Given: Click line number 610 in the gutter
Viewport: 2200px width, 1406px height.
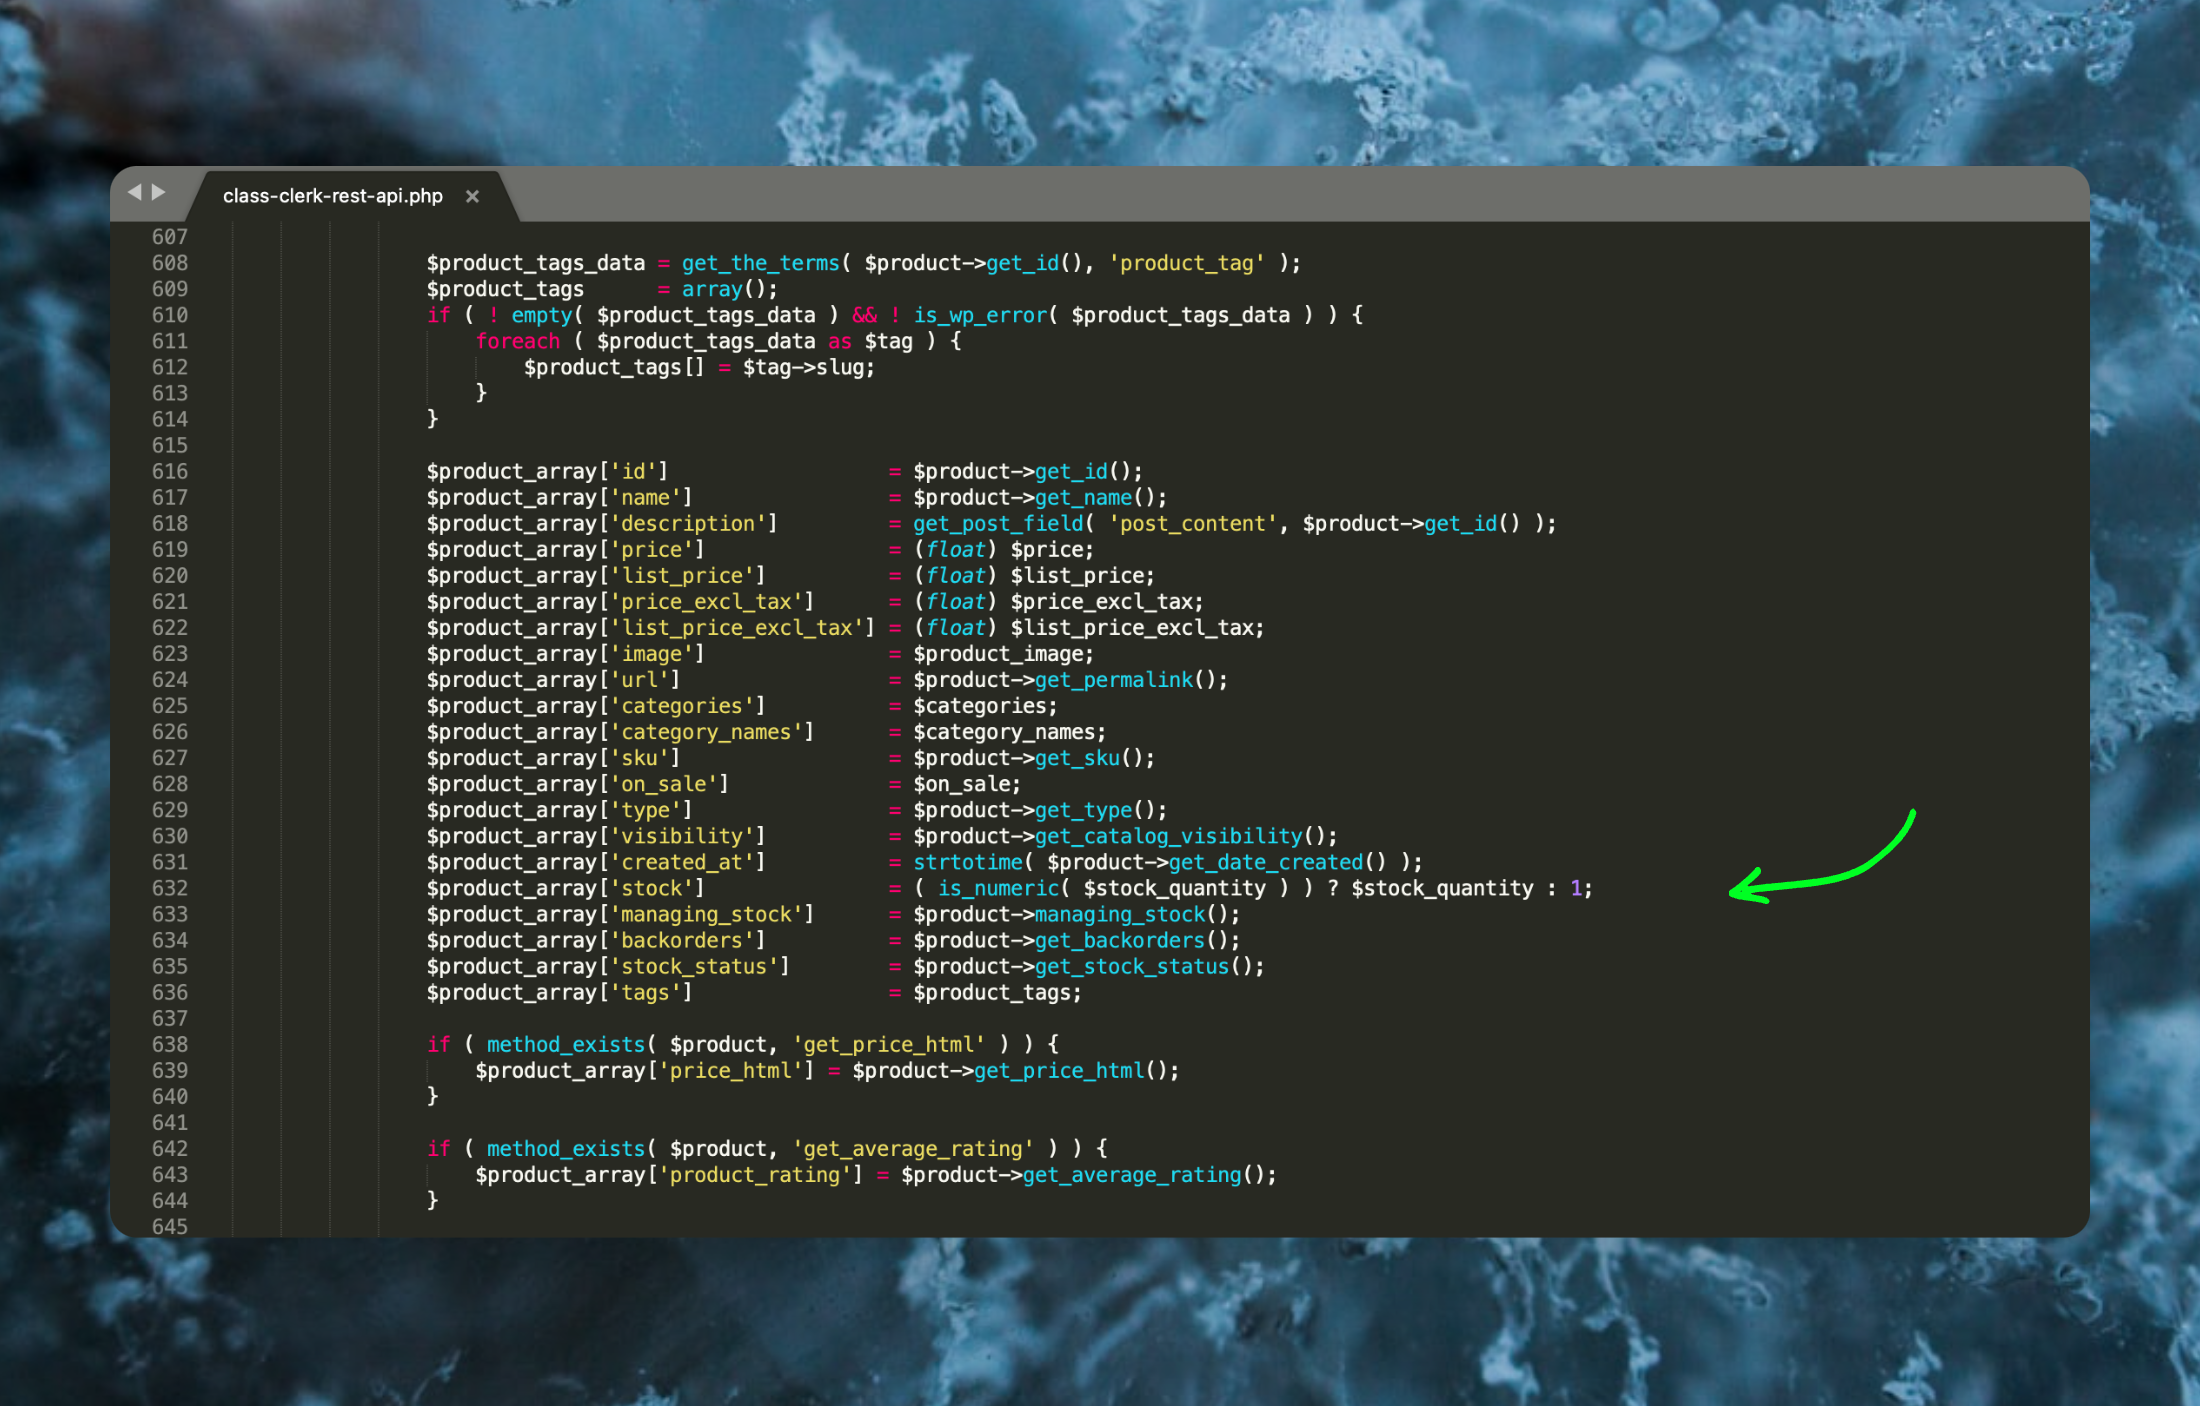Looking at the screenshot, I should tap(169, 315).
